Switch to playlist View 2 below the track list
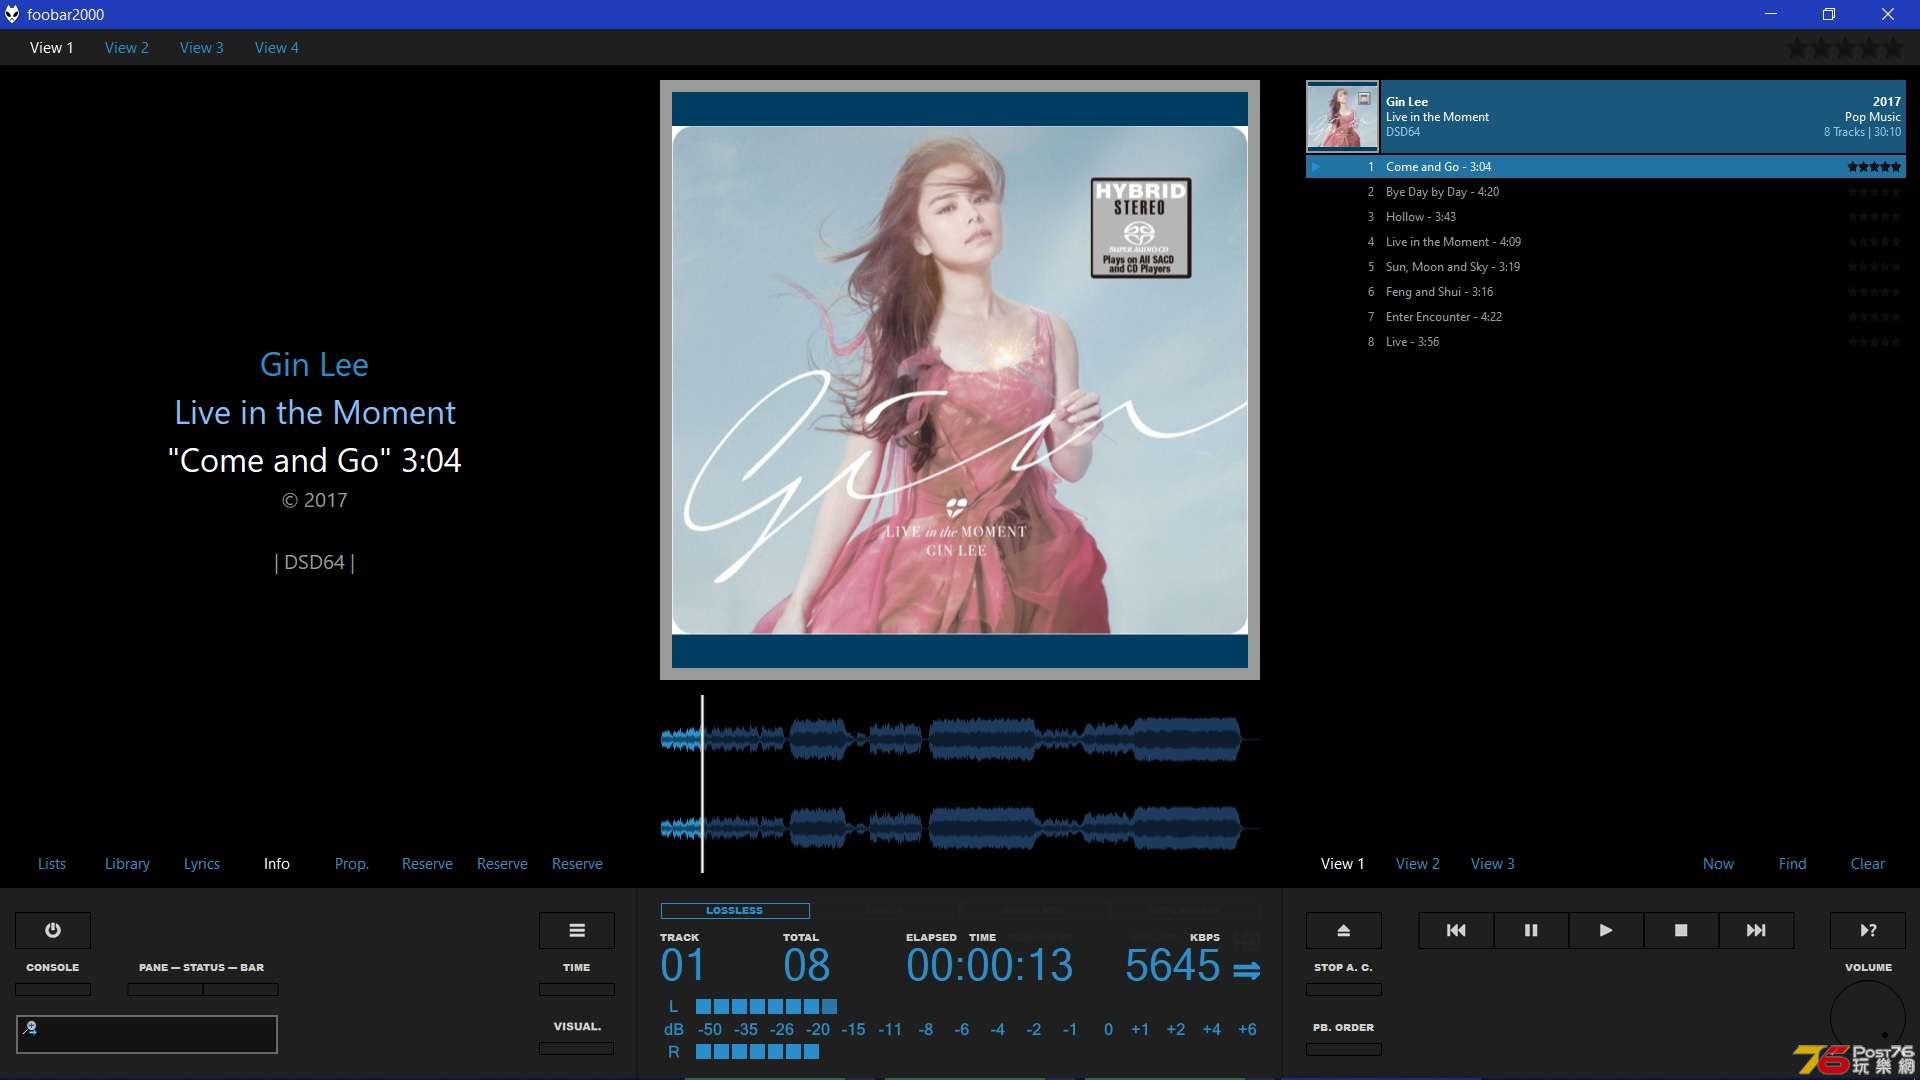Viewport: 1920px width, 1080px height. [1418, 863]
